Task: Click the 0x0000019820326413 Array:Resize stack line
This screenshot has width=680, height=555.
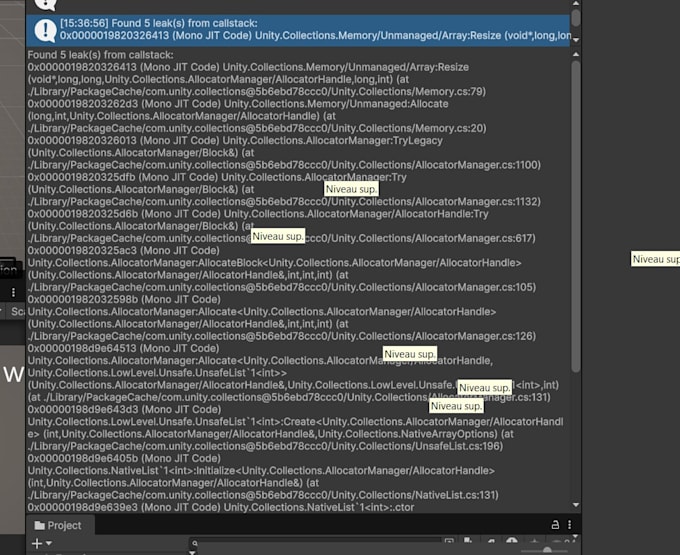Action: pos(248,67)
